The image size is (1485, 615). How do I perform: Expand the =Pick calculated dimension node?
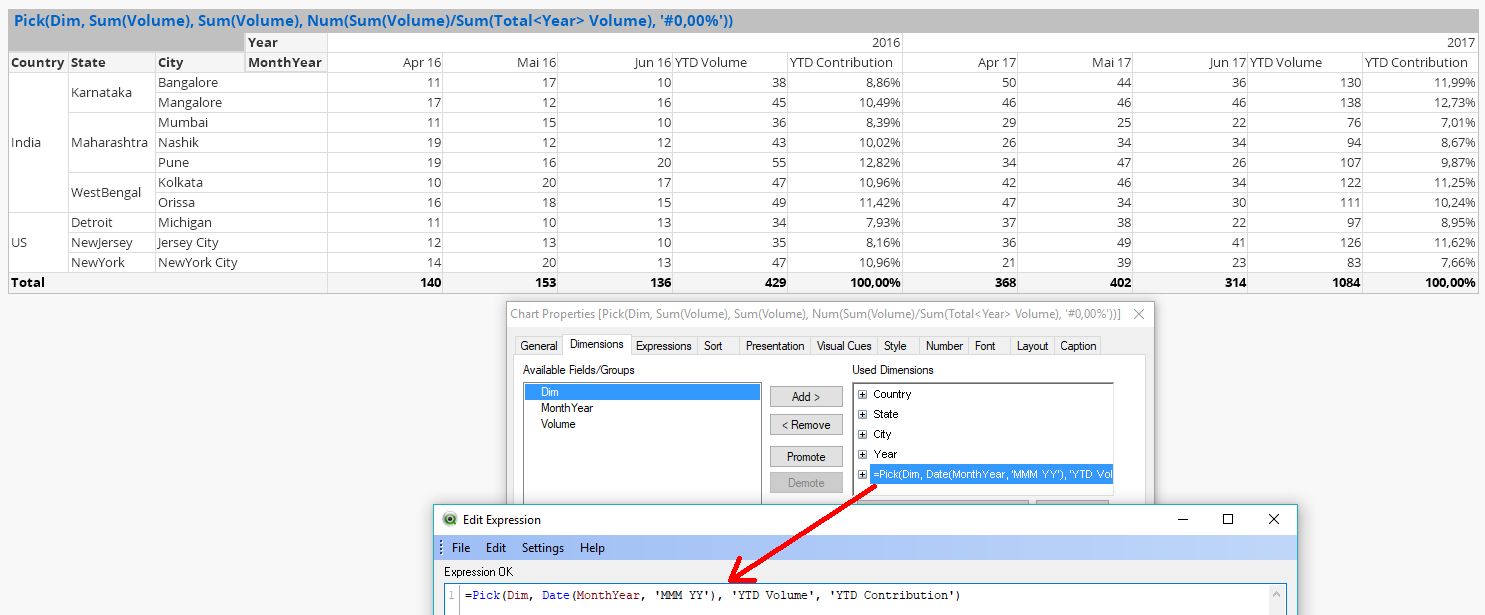pos(862,474)
